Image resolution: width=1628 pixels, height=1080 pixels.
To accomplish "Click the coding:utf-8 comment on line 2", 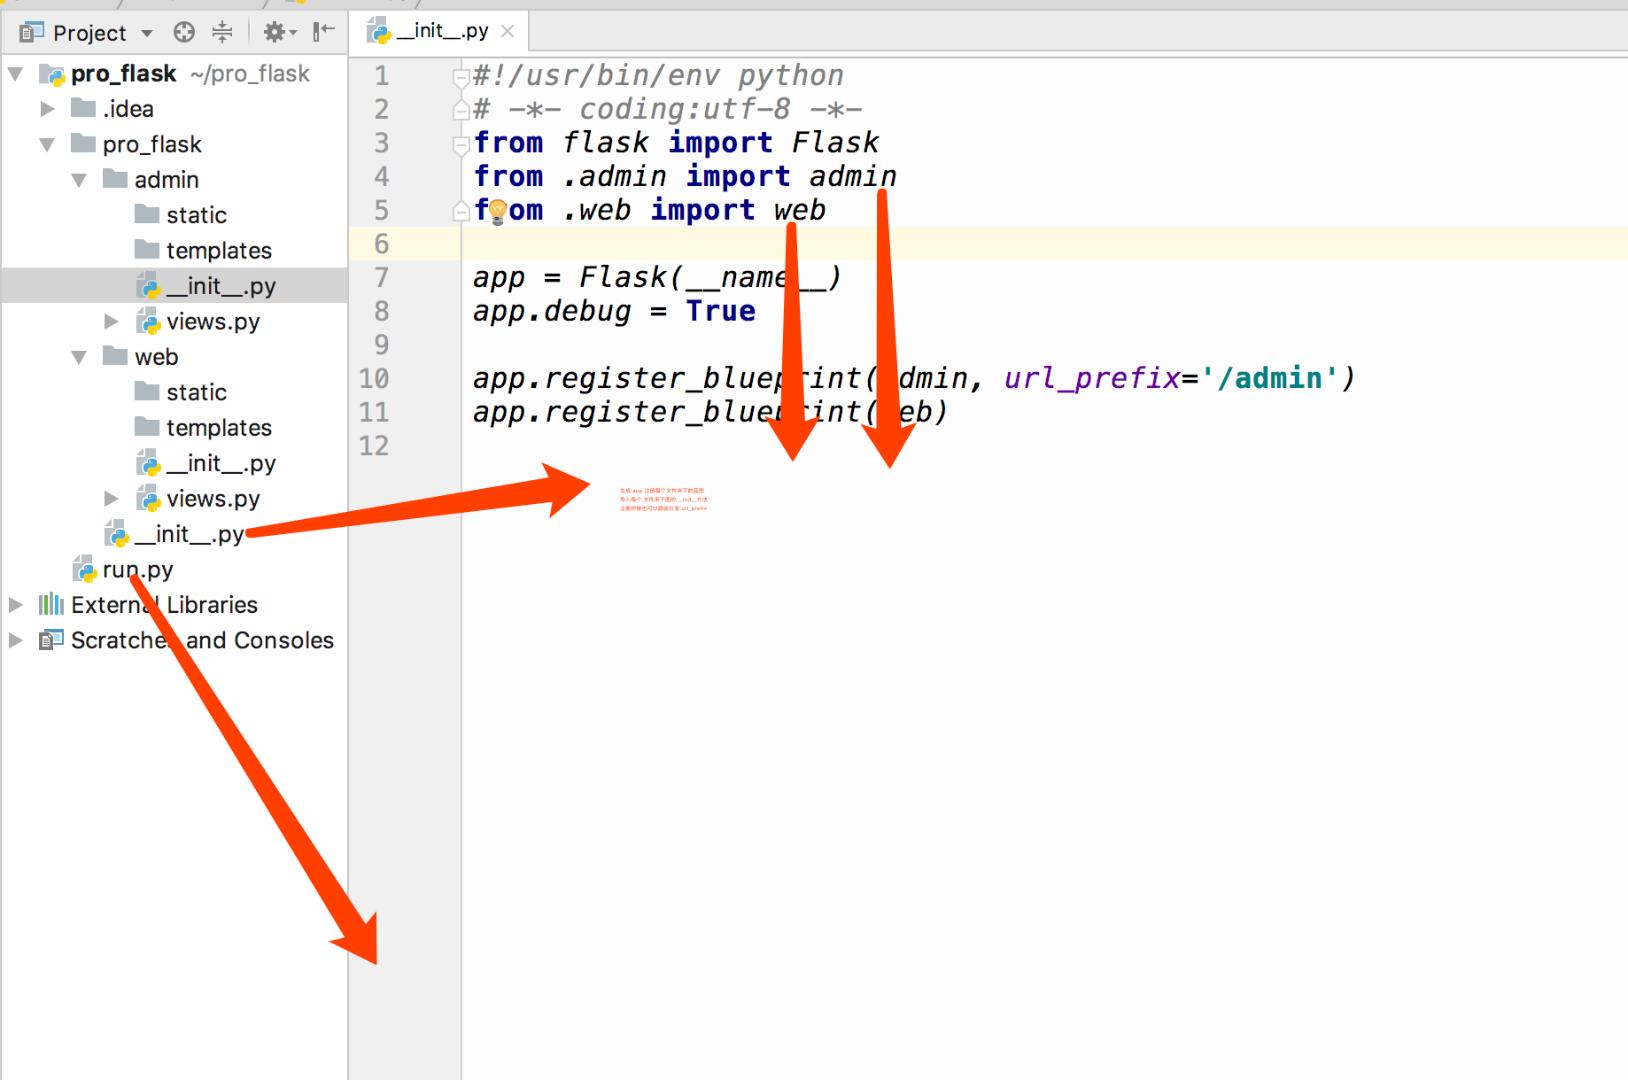I will pyautogui.click(x=668, y=109).
